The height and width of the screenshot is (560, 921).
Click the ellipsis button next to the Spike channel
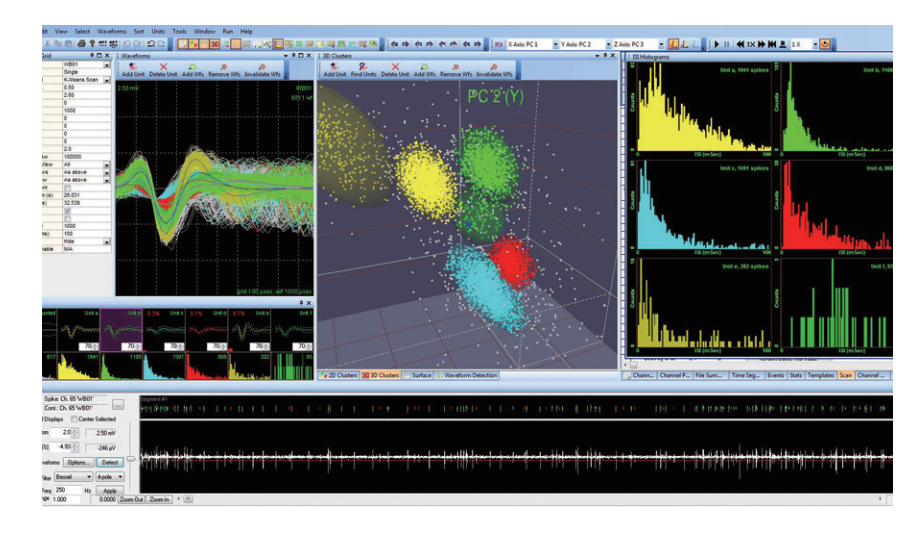point(118,405)
